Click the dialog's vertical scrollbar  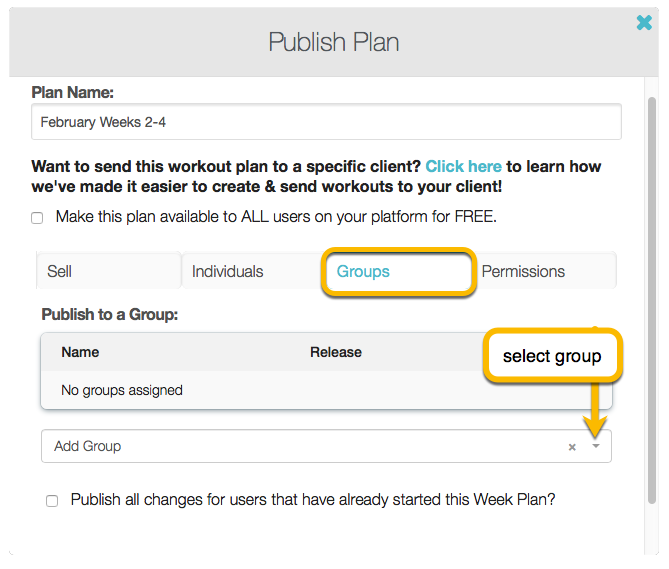pos(652,300)
